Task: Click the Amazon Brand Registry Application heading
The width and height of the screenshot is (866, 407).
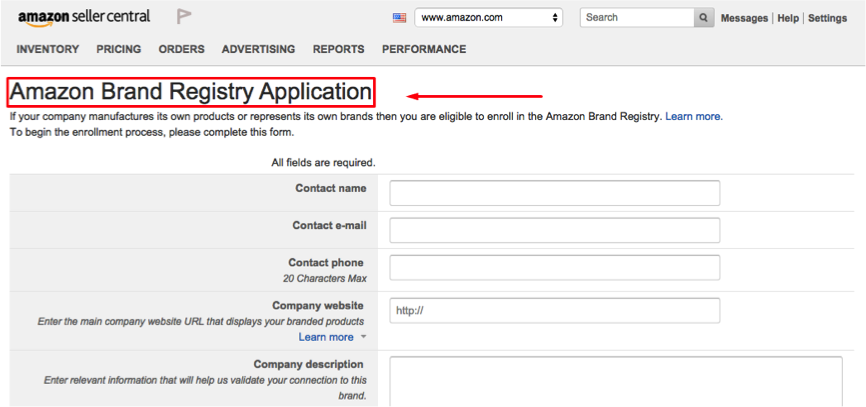Action: click(191, 92)
